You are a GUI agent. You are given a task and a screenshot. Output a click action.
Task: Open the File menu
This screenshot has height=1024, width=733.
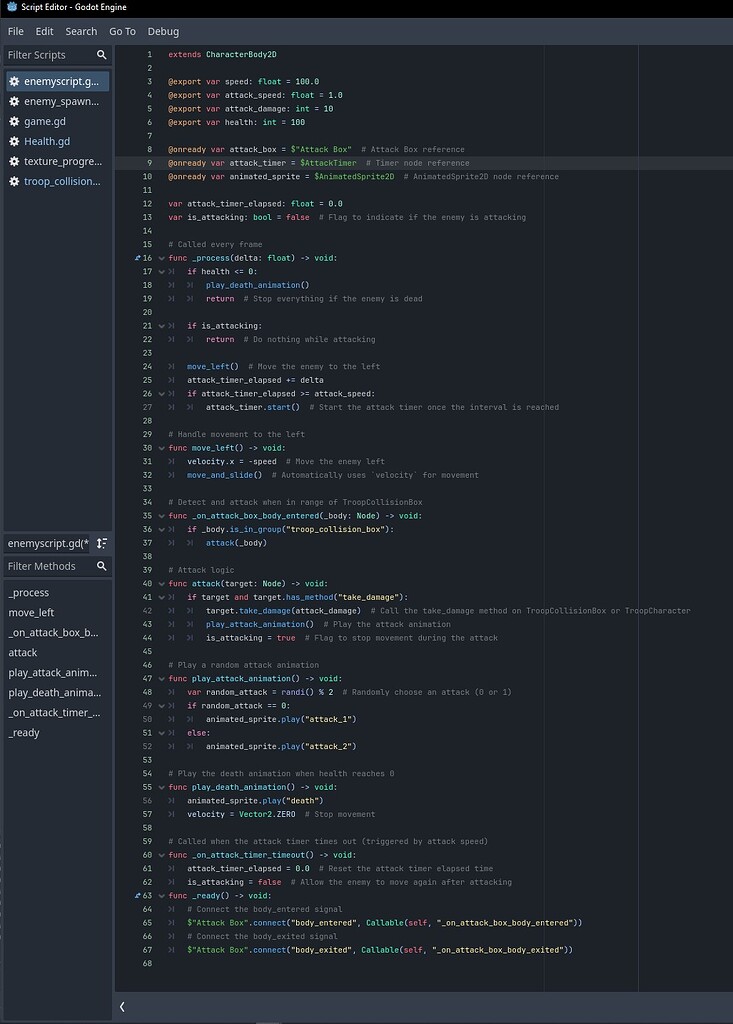tap(15, 31)
